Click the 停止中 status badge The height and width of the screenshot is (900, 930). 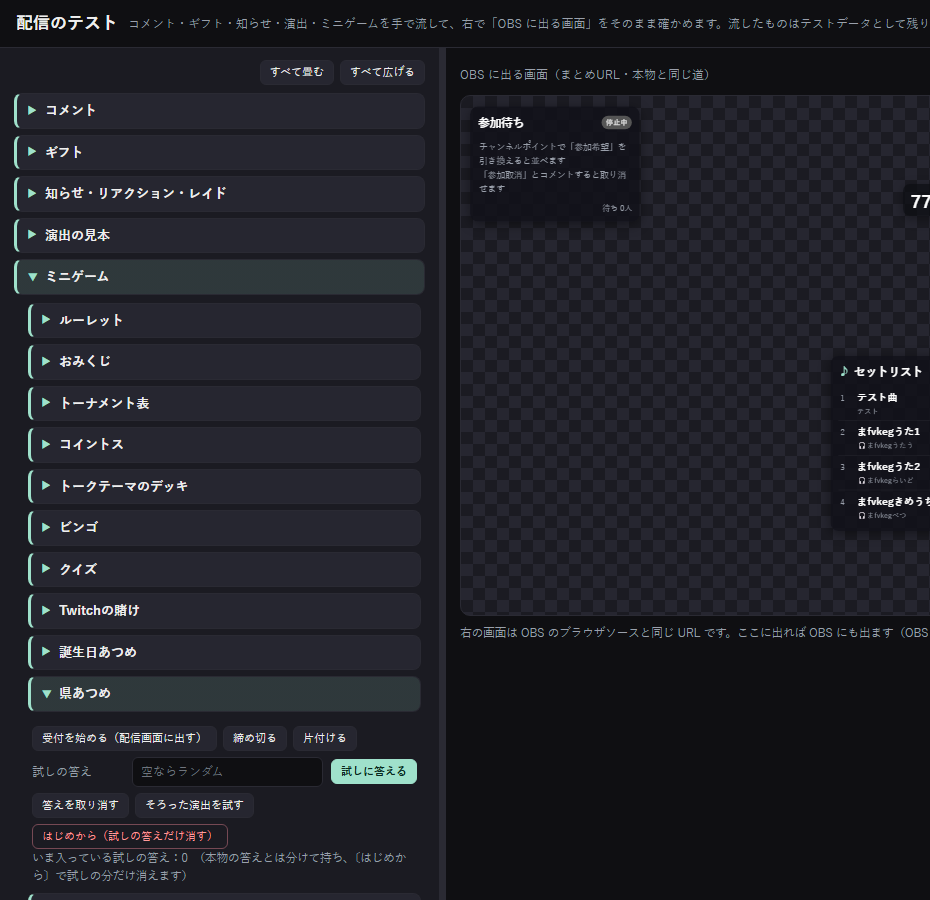[x=616, y=123]
